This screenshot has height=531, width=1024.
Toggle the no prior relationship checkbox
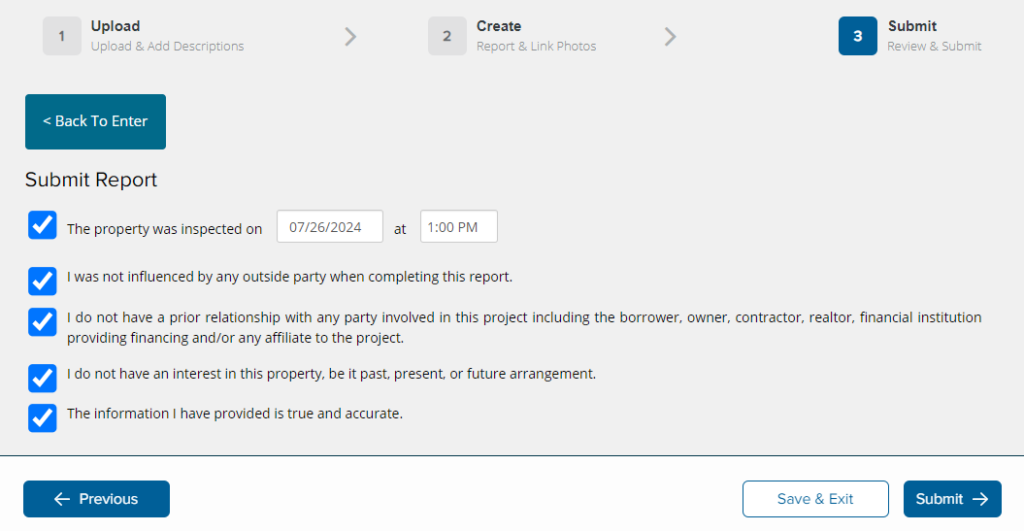(x=42, y=322)
